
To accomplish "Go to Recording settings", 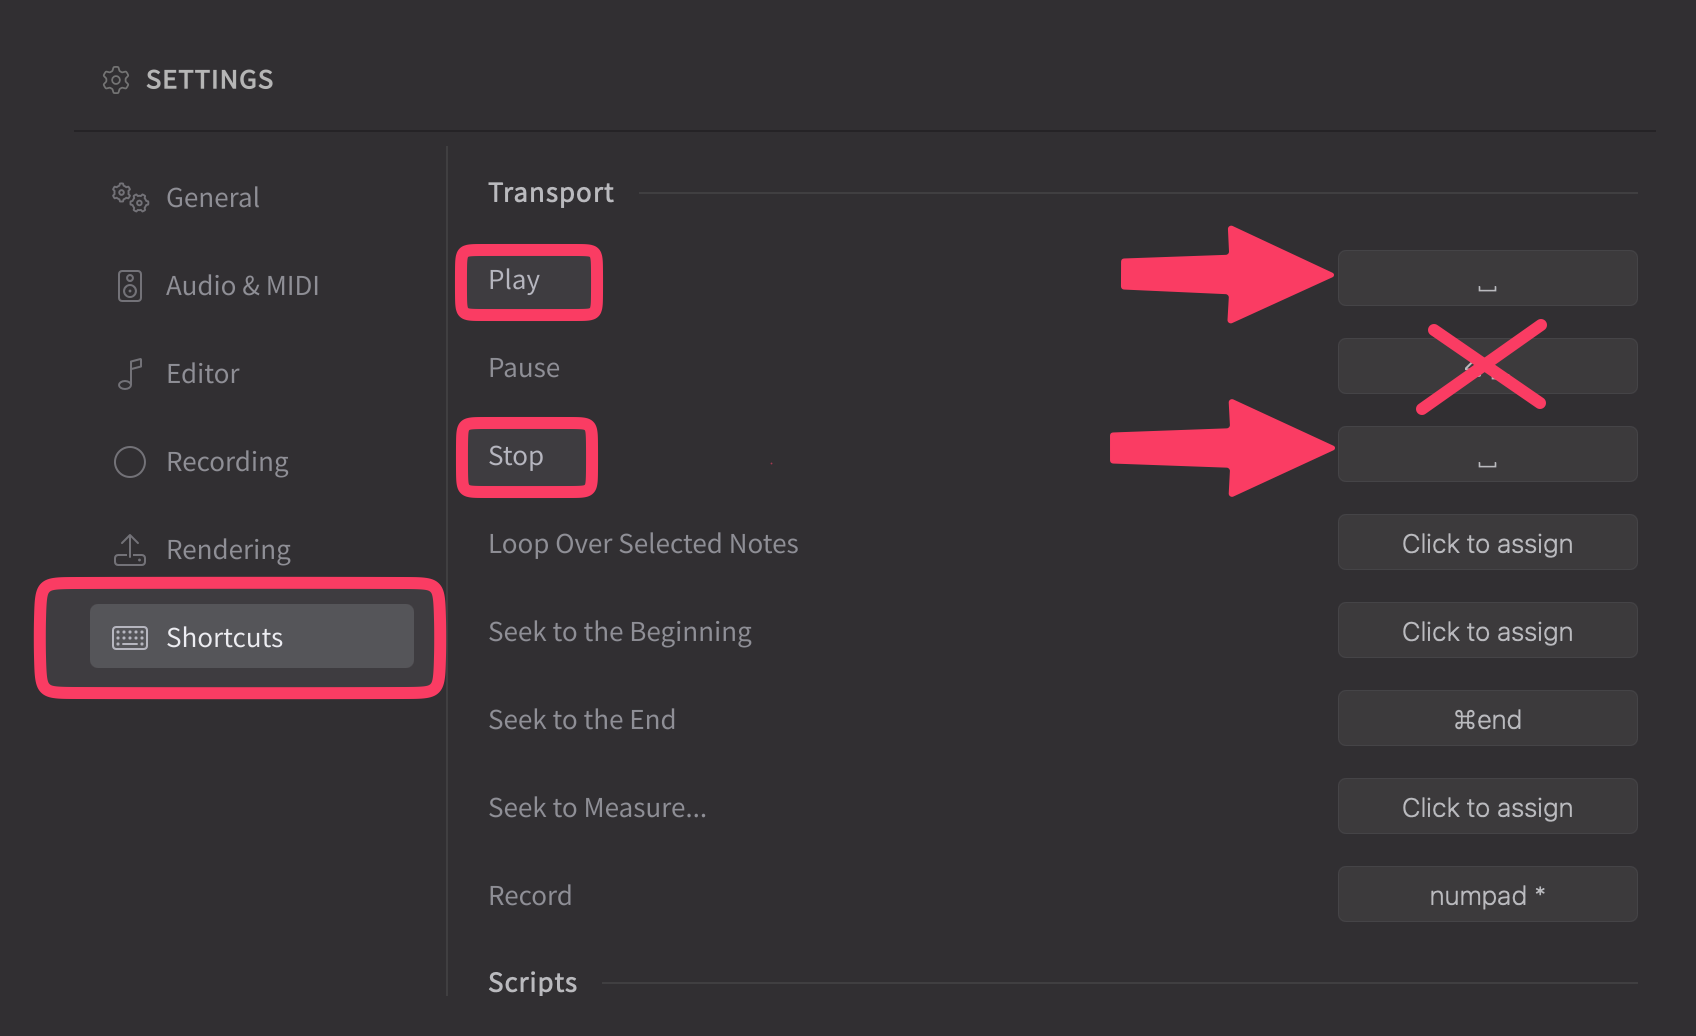I will (x=227, y=462).
